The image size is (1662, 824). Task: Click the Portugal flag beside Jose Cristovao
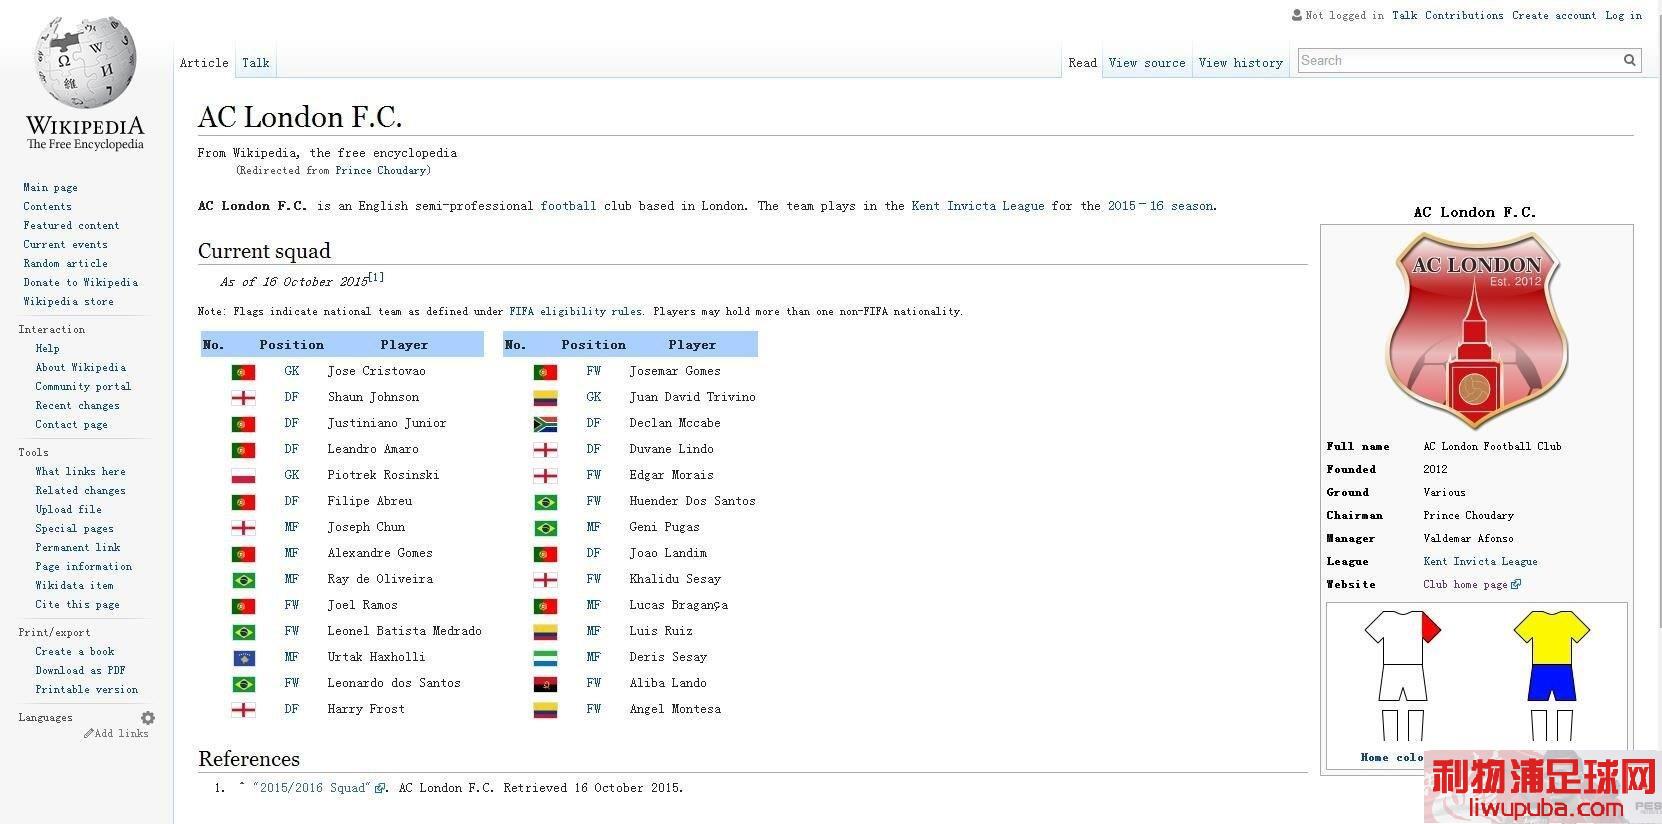click(243, 372)
